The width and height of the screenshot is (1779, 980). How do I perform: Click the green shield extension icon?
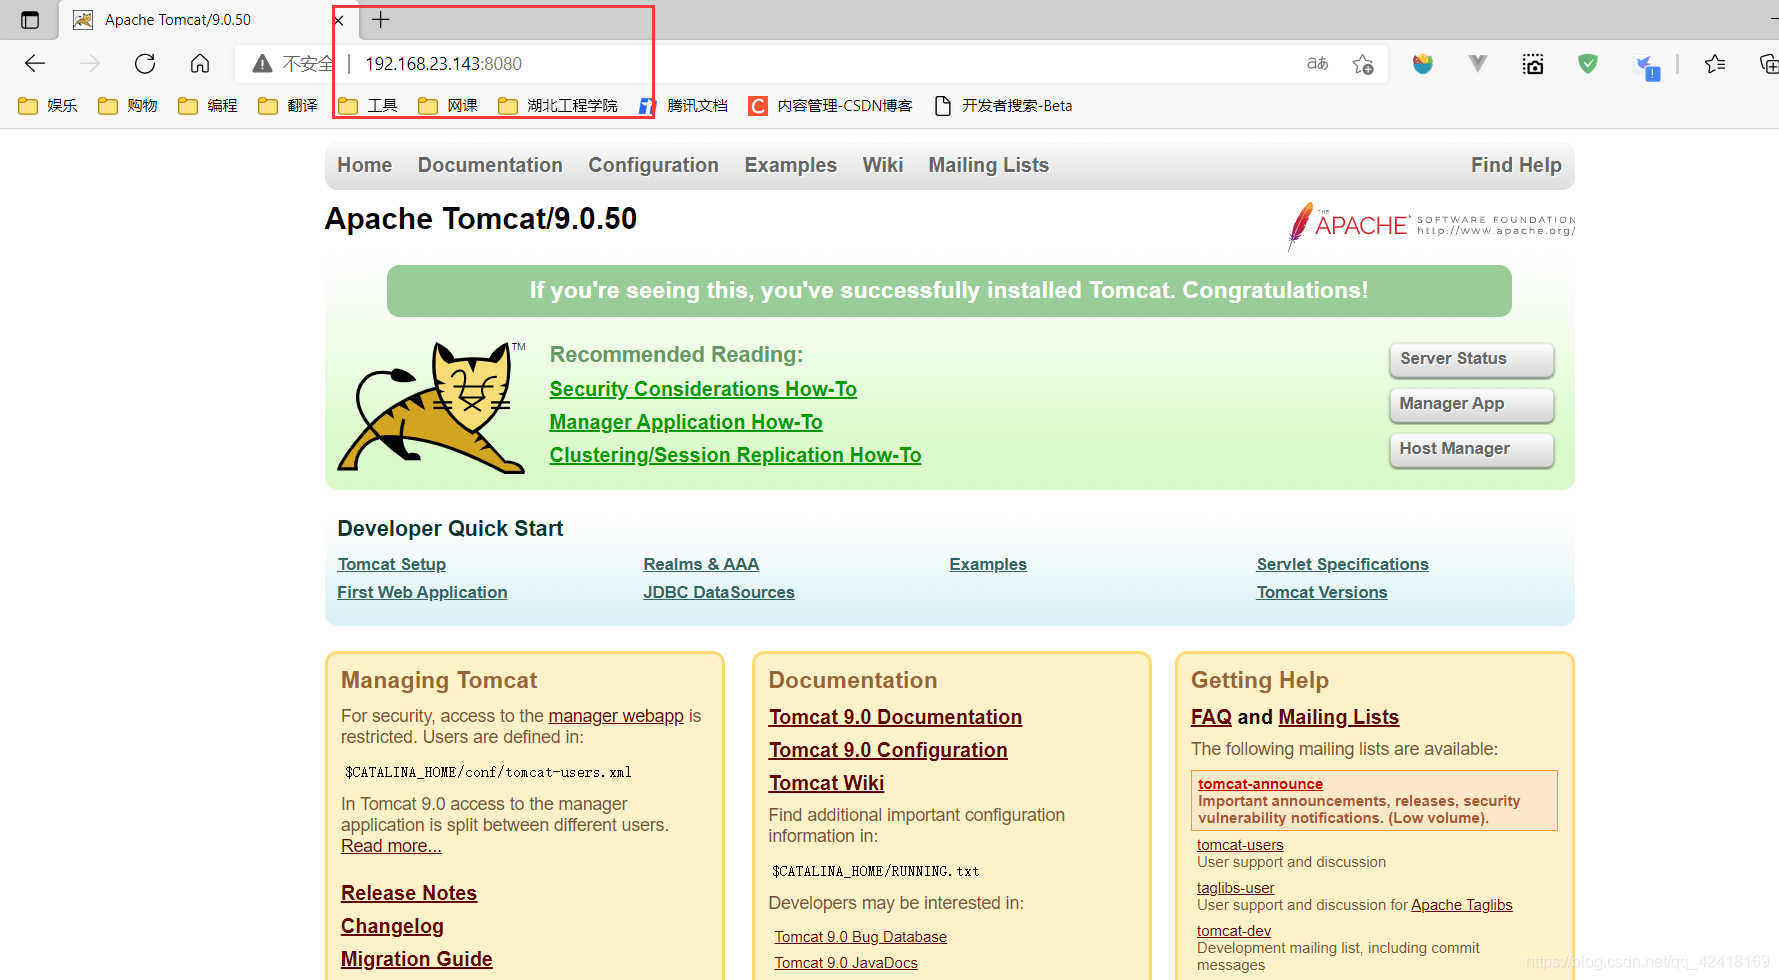pyautogui.click(x=1588, y=64)
